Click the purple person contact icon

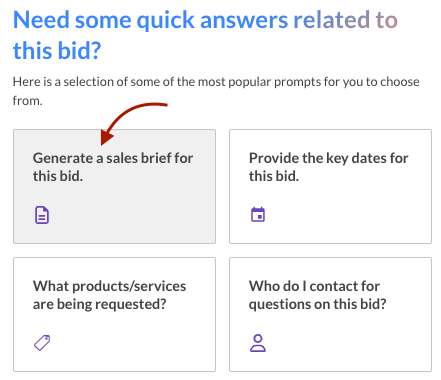click(x=258, y=343)
